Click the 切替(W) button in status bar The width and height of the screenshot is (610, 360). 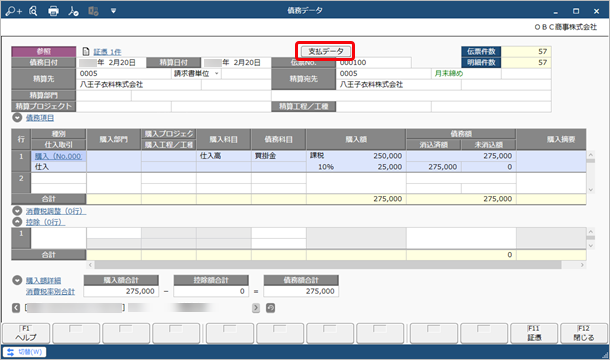(x=25, y=352)
